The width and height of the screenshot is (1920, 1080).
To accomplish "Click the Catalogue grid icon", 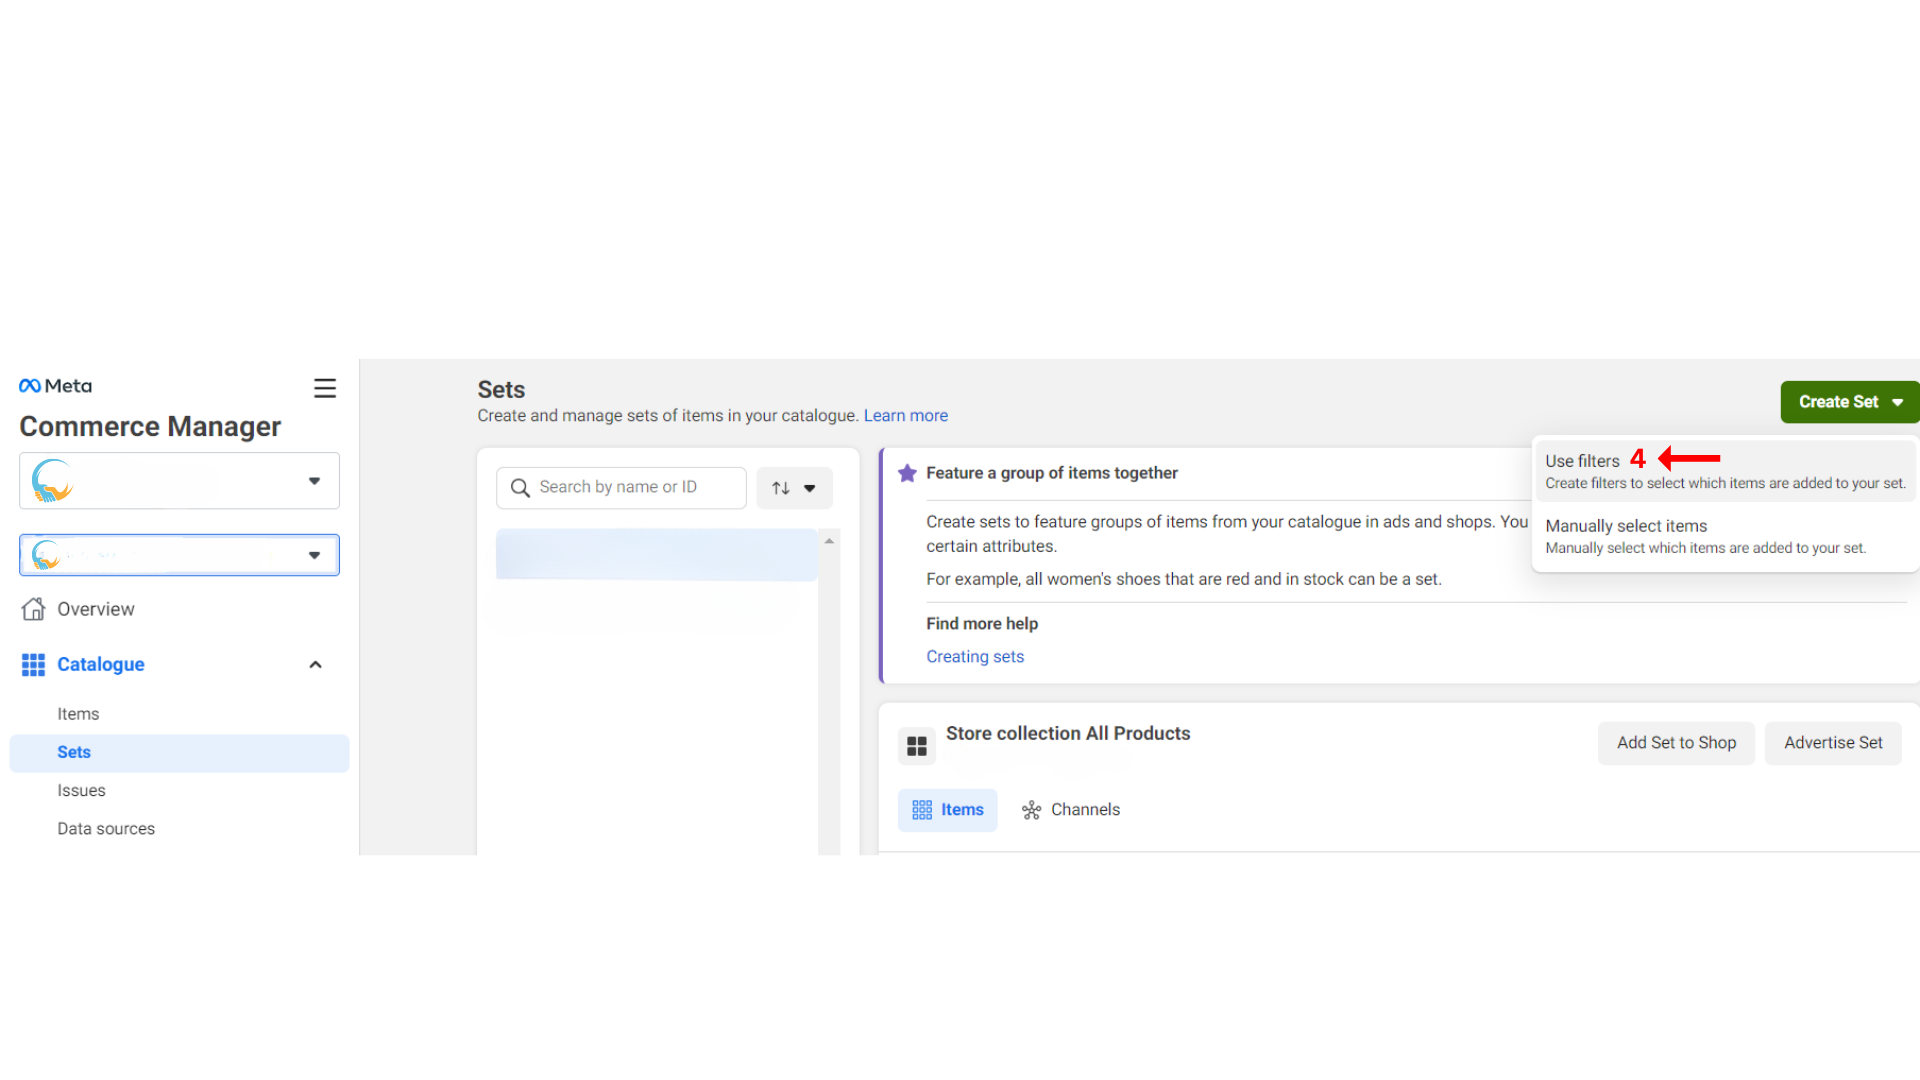I will 33,664.
